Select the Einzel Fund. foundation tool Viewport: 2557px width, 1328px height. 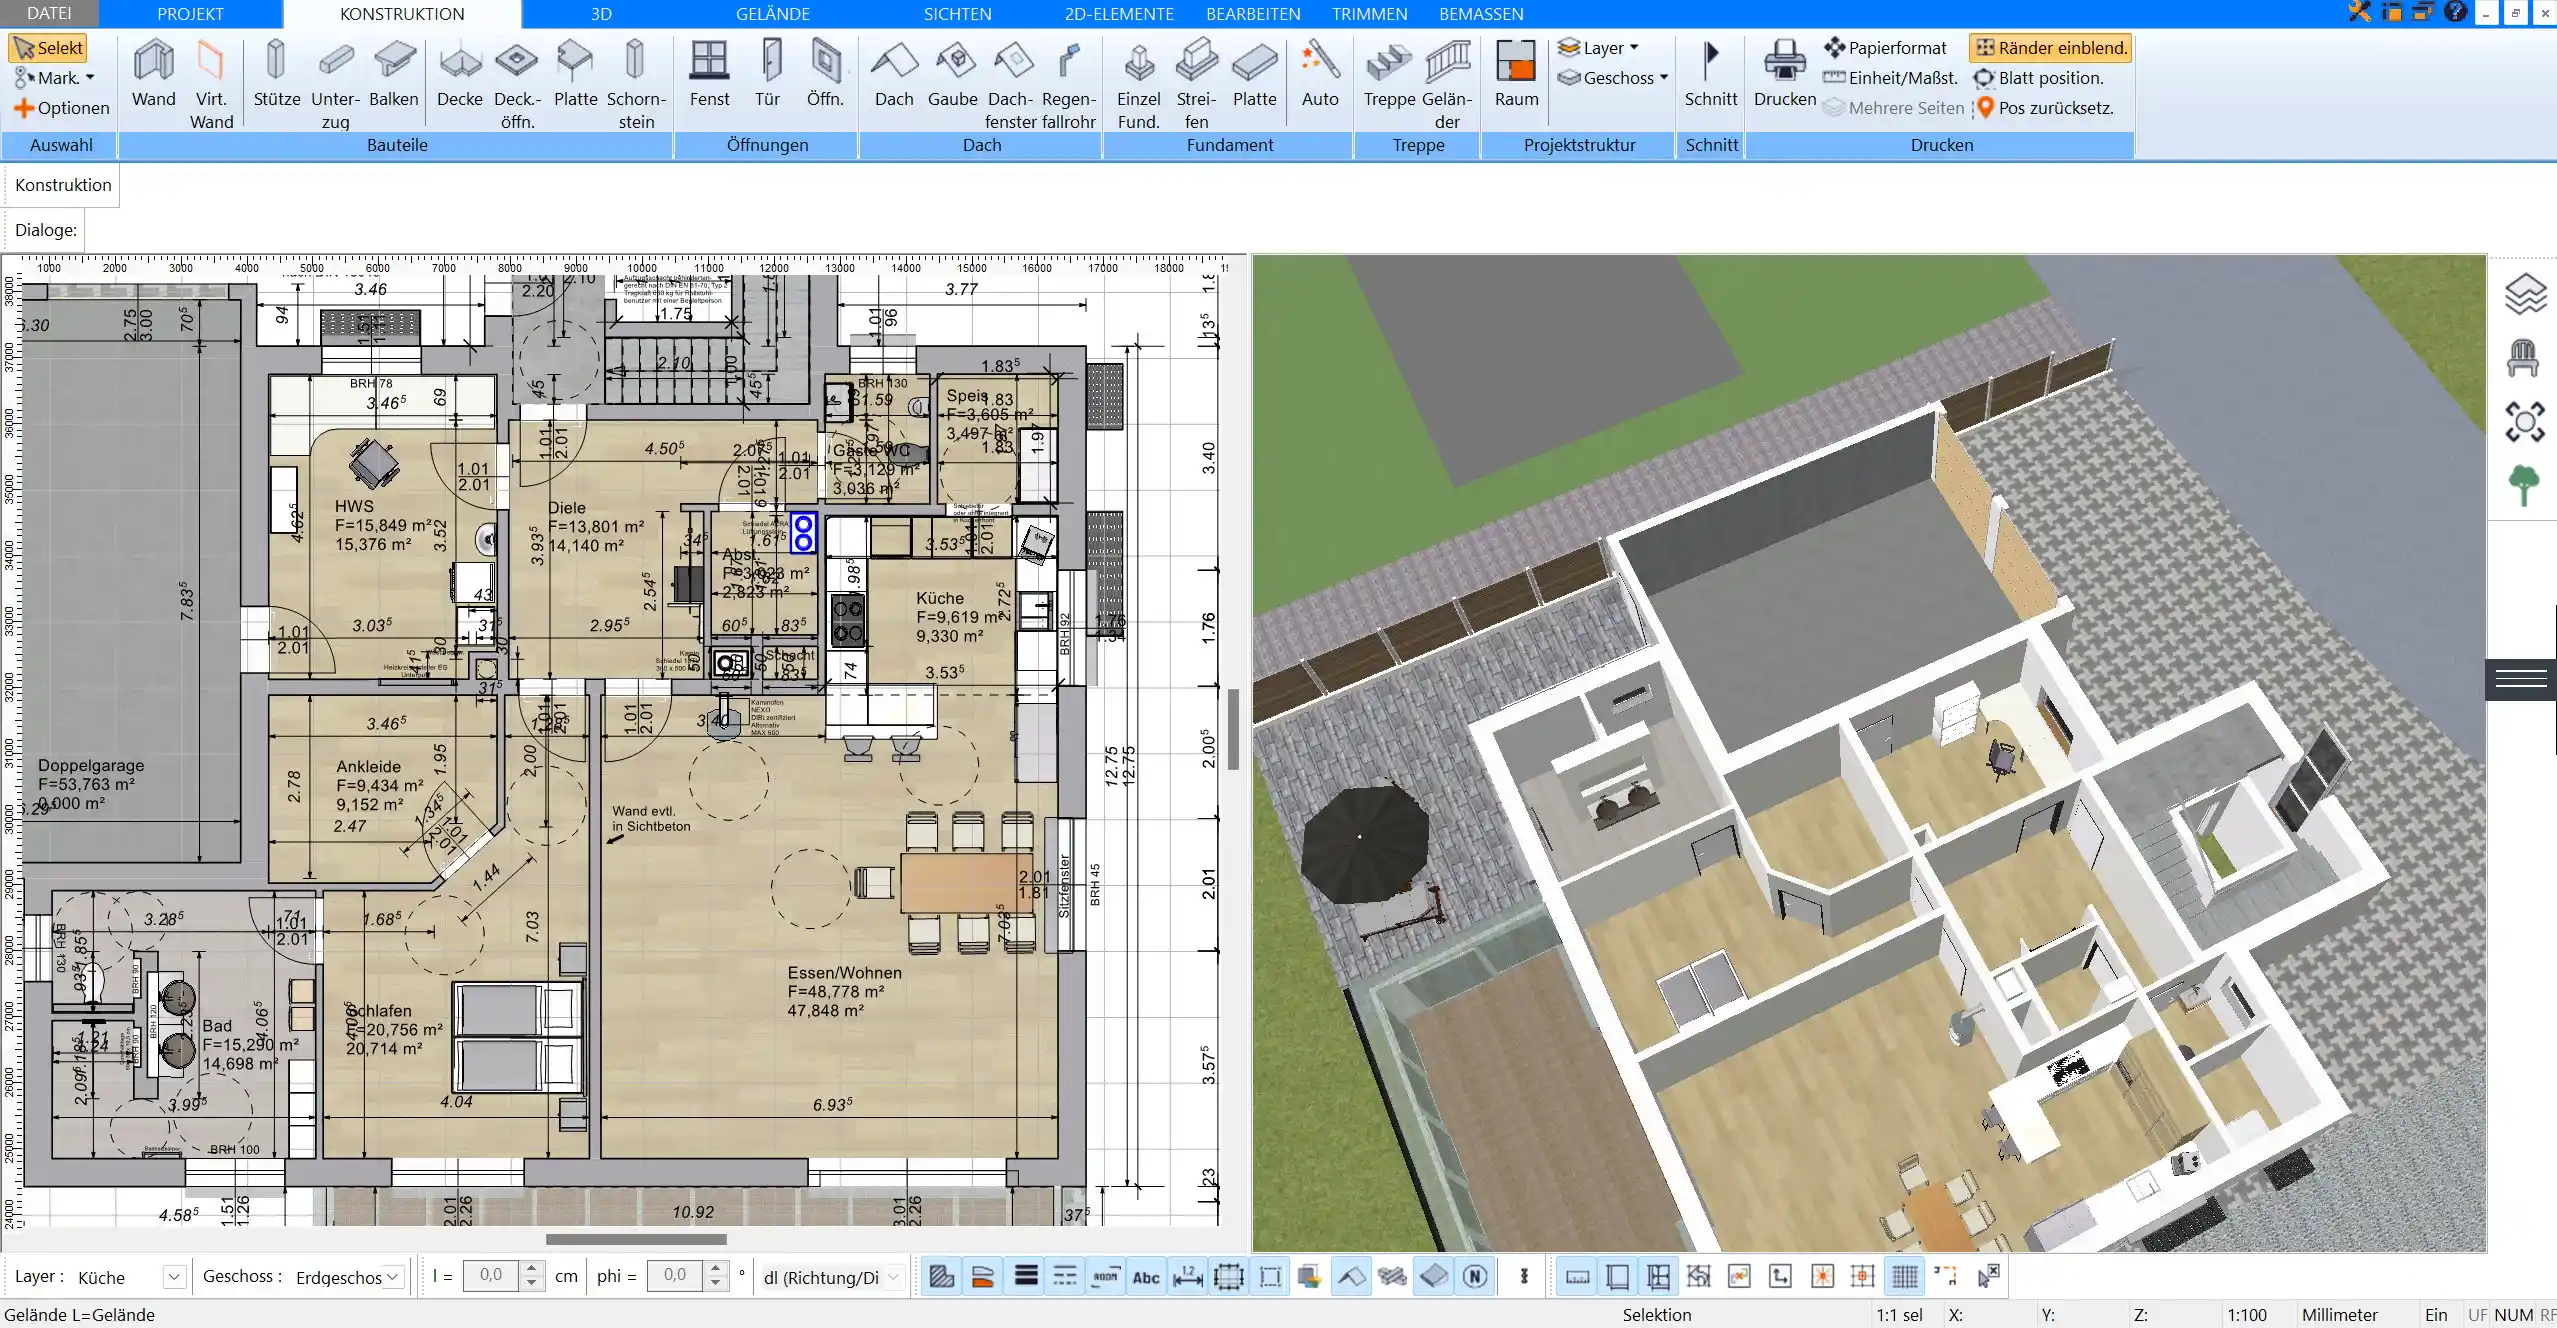[1138, 84]
